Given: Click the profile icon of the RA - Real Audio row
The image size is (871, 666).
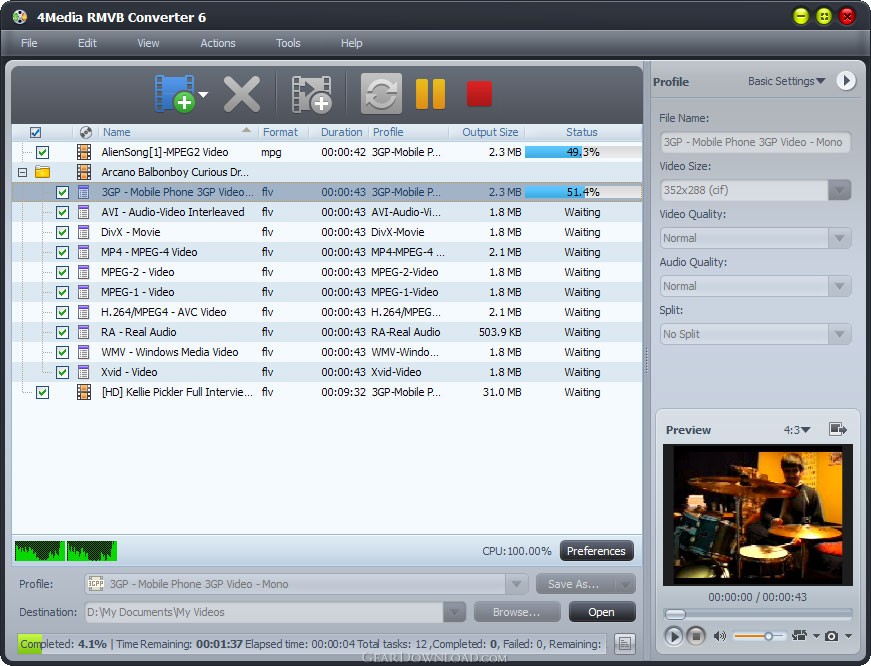Looking at the screenshot, I should pos(83,332).
